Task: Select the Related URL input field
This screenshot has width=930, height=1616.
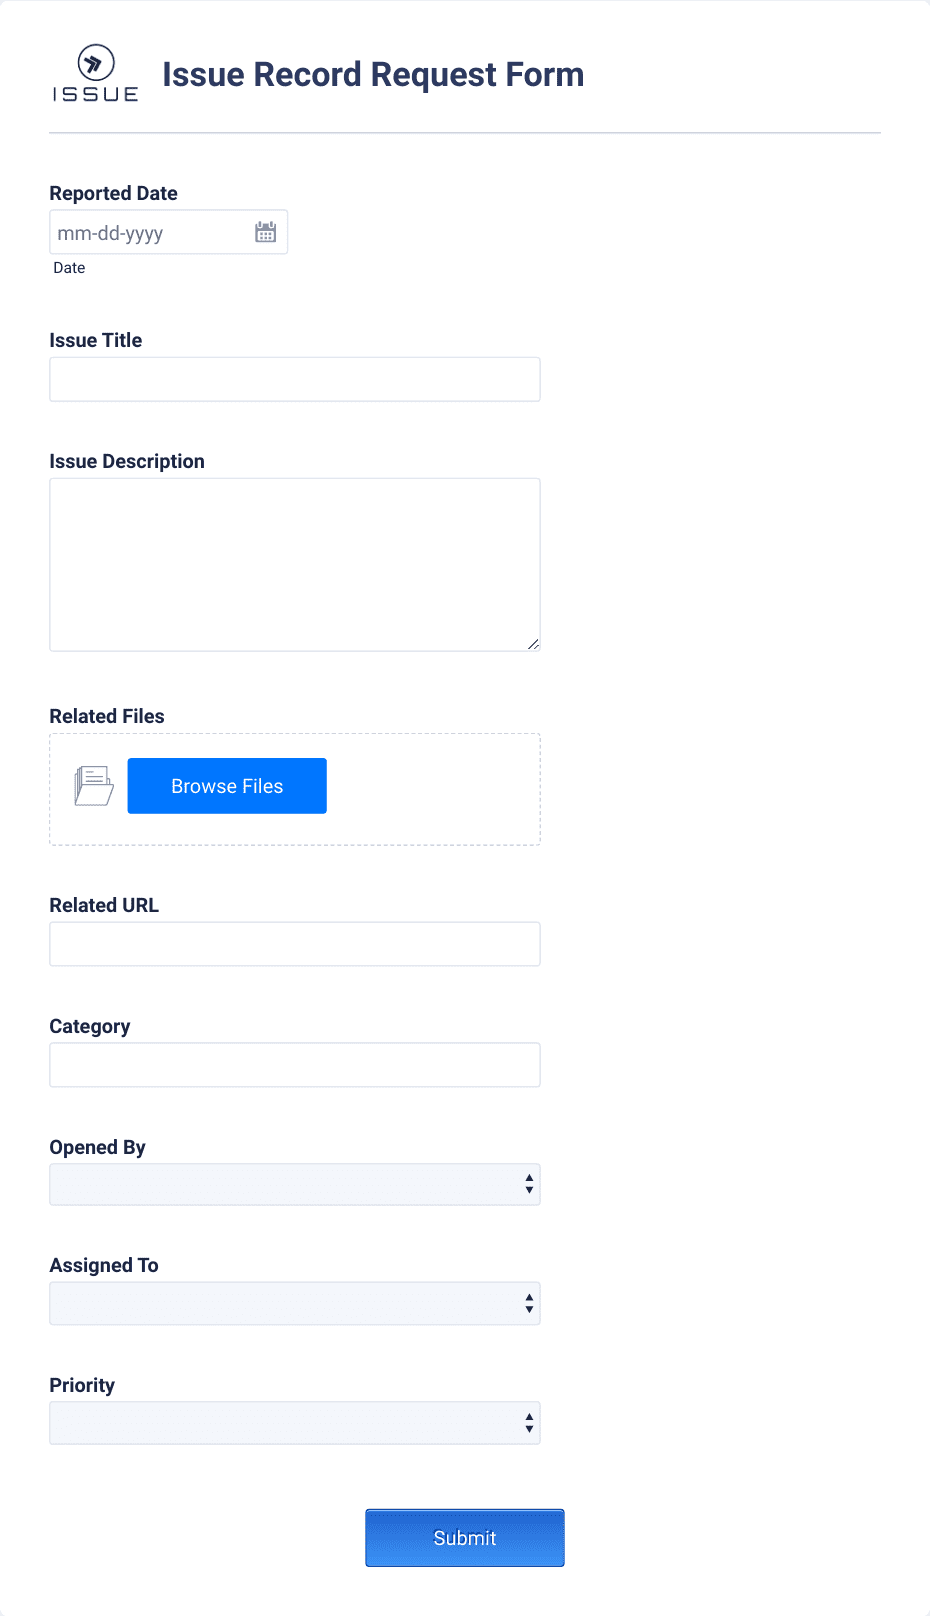Action: click(x=295, y=943)
